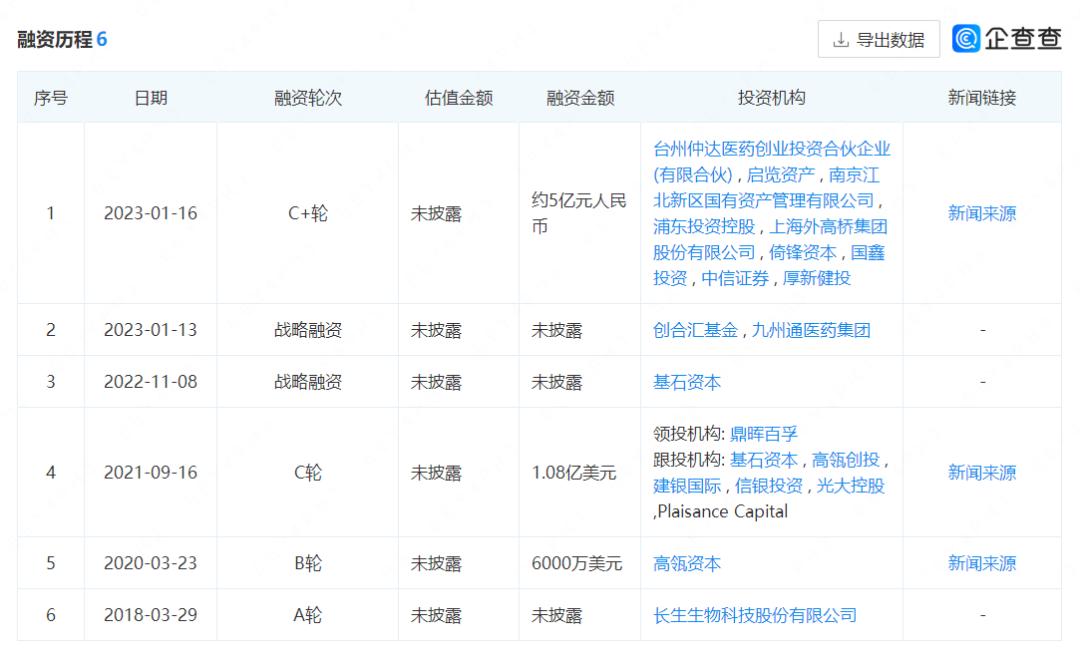Click the B轮 round cell

308,564
